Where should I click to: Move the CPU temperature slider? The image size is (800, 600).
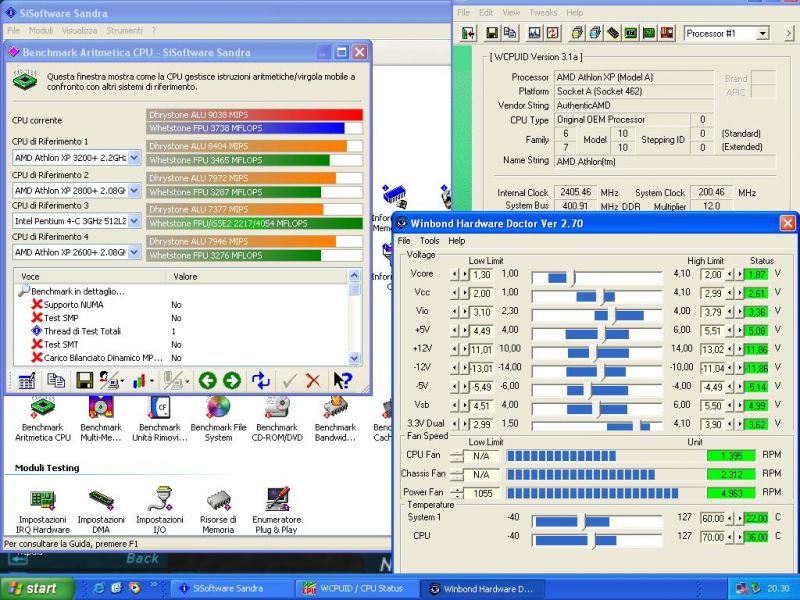[594, 540]
